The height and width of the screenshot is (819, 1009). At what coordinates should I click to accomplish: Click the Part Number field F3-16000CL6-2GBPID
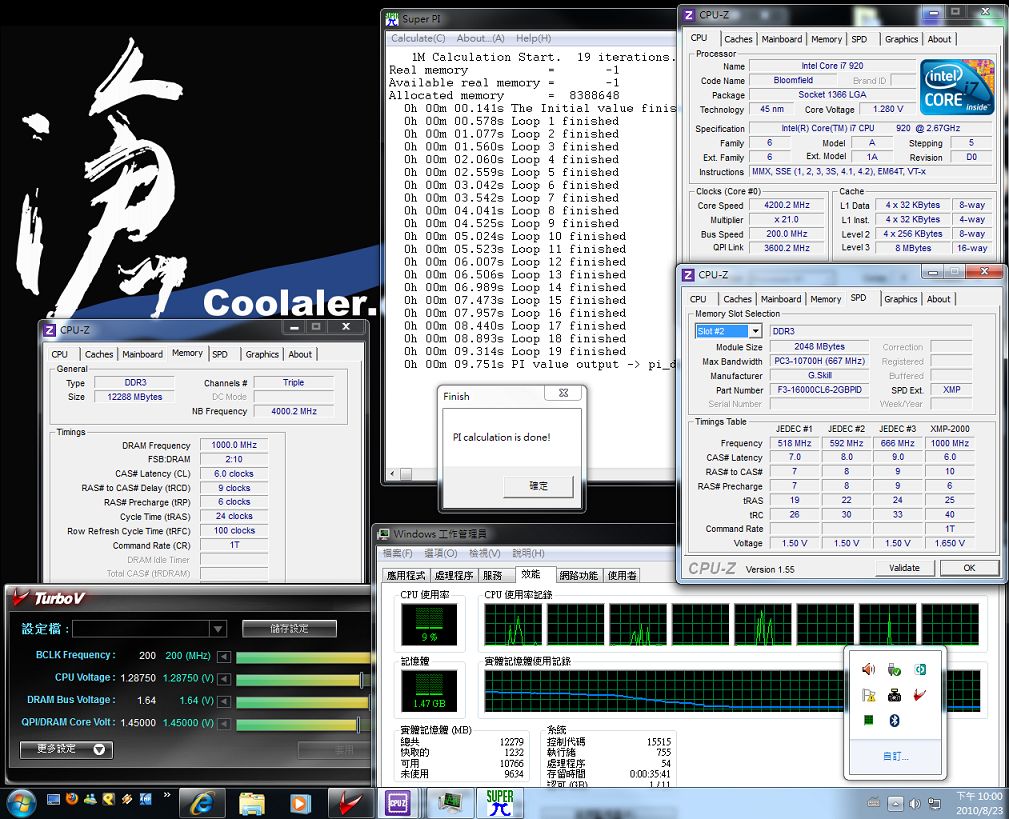click(x=819, y=390)
